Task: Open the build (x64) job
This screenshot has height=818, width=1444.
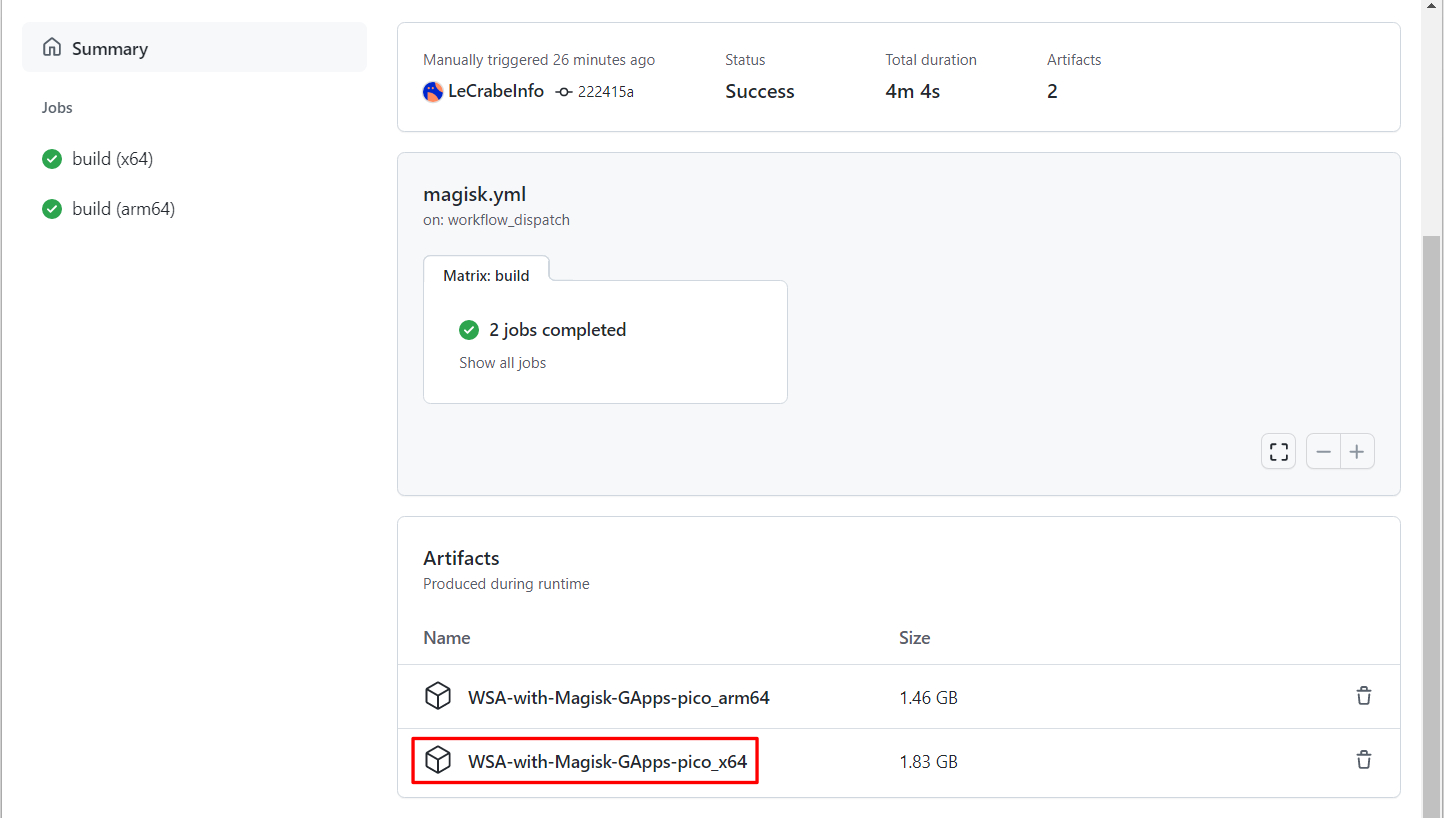Action: pyautogui.click(x=112, y=159)
